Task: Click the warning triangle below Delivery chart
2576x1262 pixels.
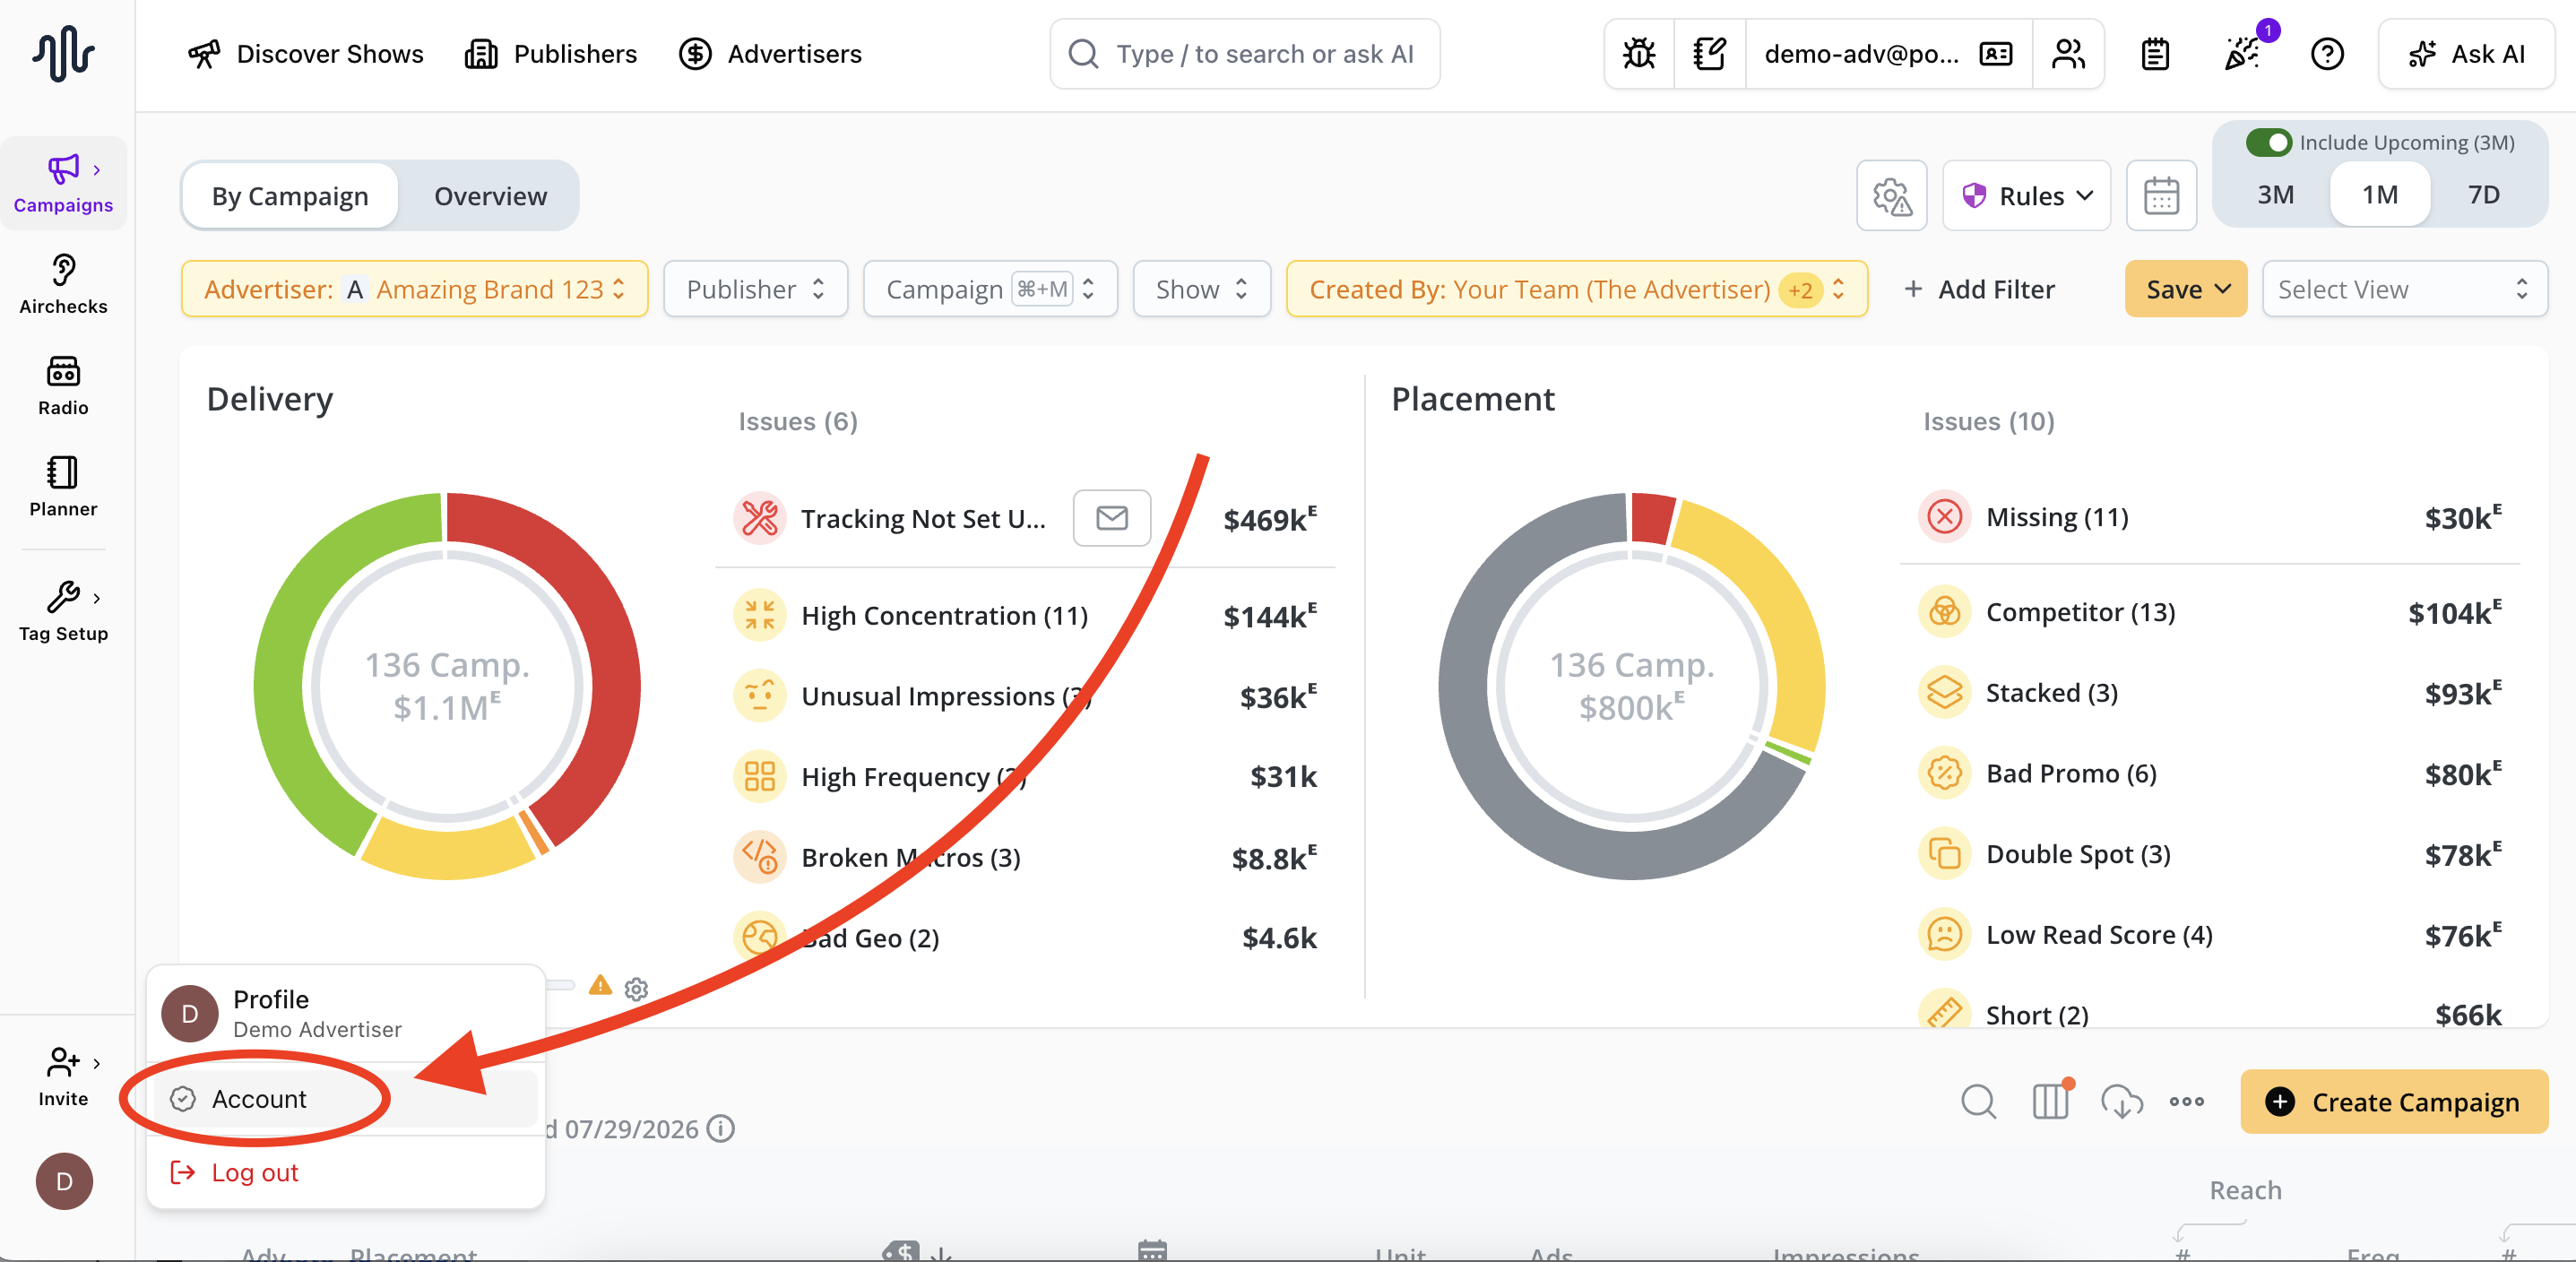Action: point(600,986)
